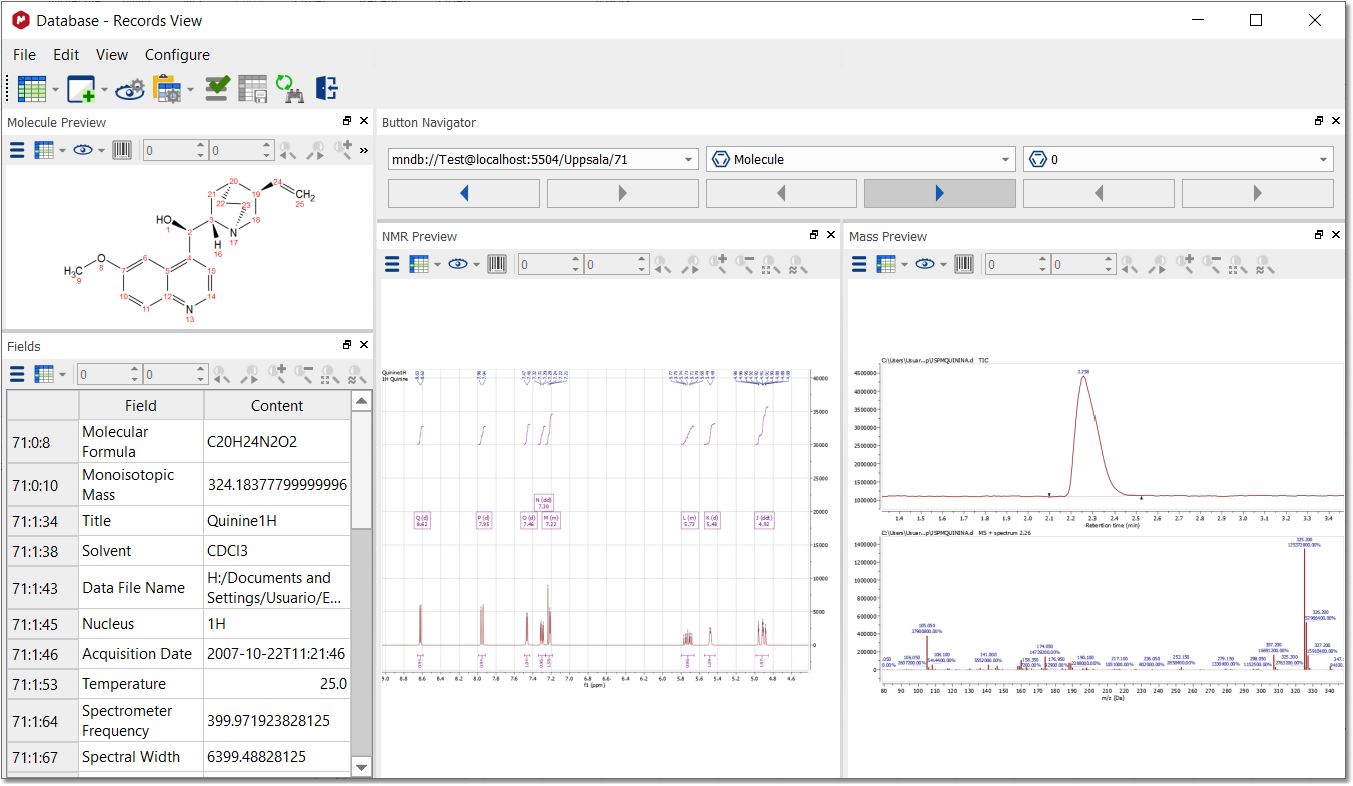Click table icon in NMR Preview toolbar
Screen dimensions: 1353x786
tap(419, 264)
